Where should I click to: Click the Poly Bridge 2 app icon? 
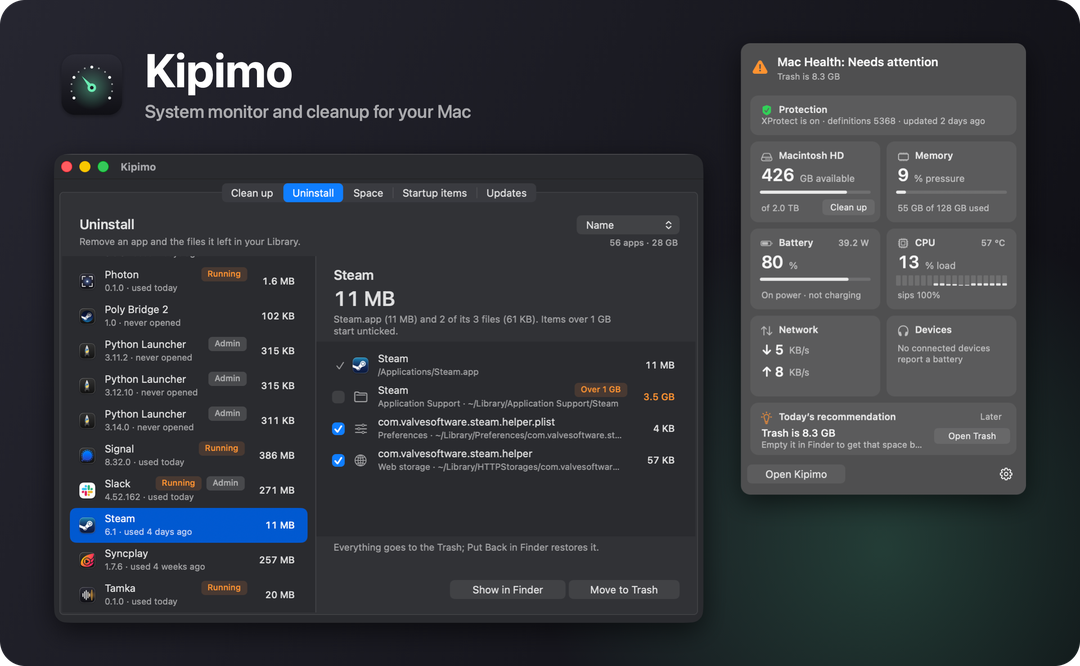(87, 316)
